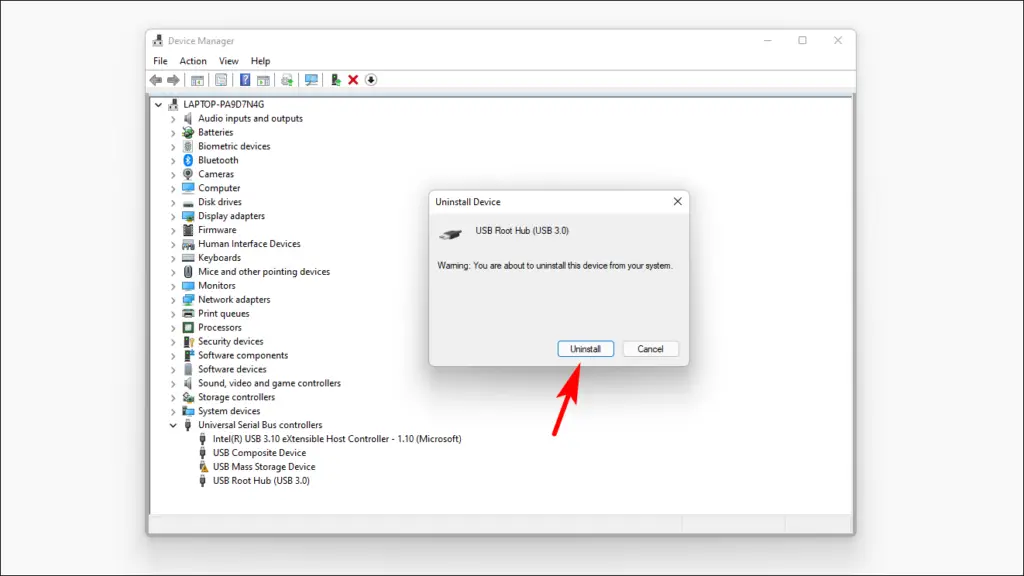Click the USB plug icon in Uninstall dialog
Screen dimensions: 1024x576
[450, 234]
